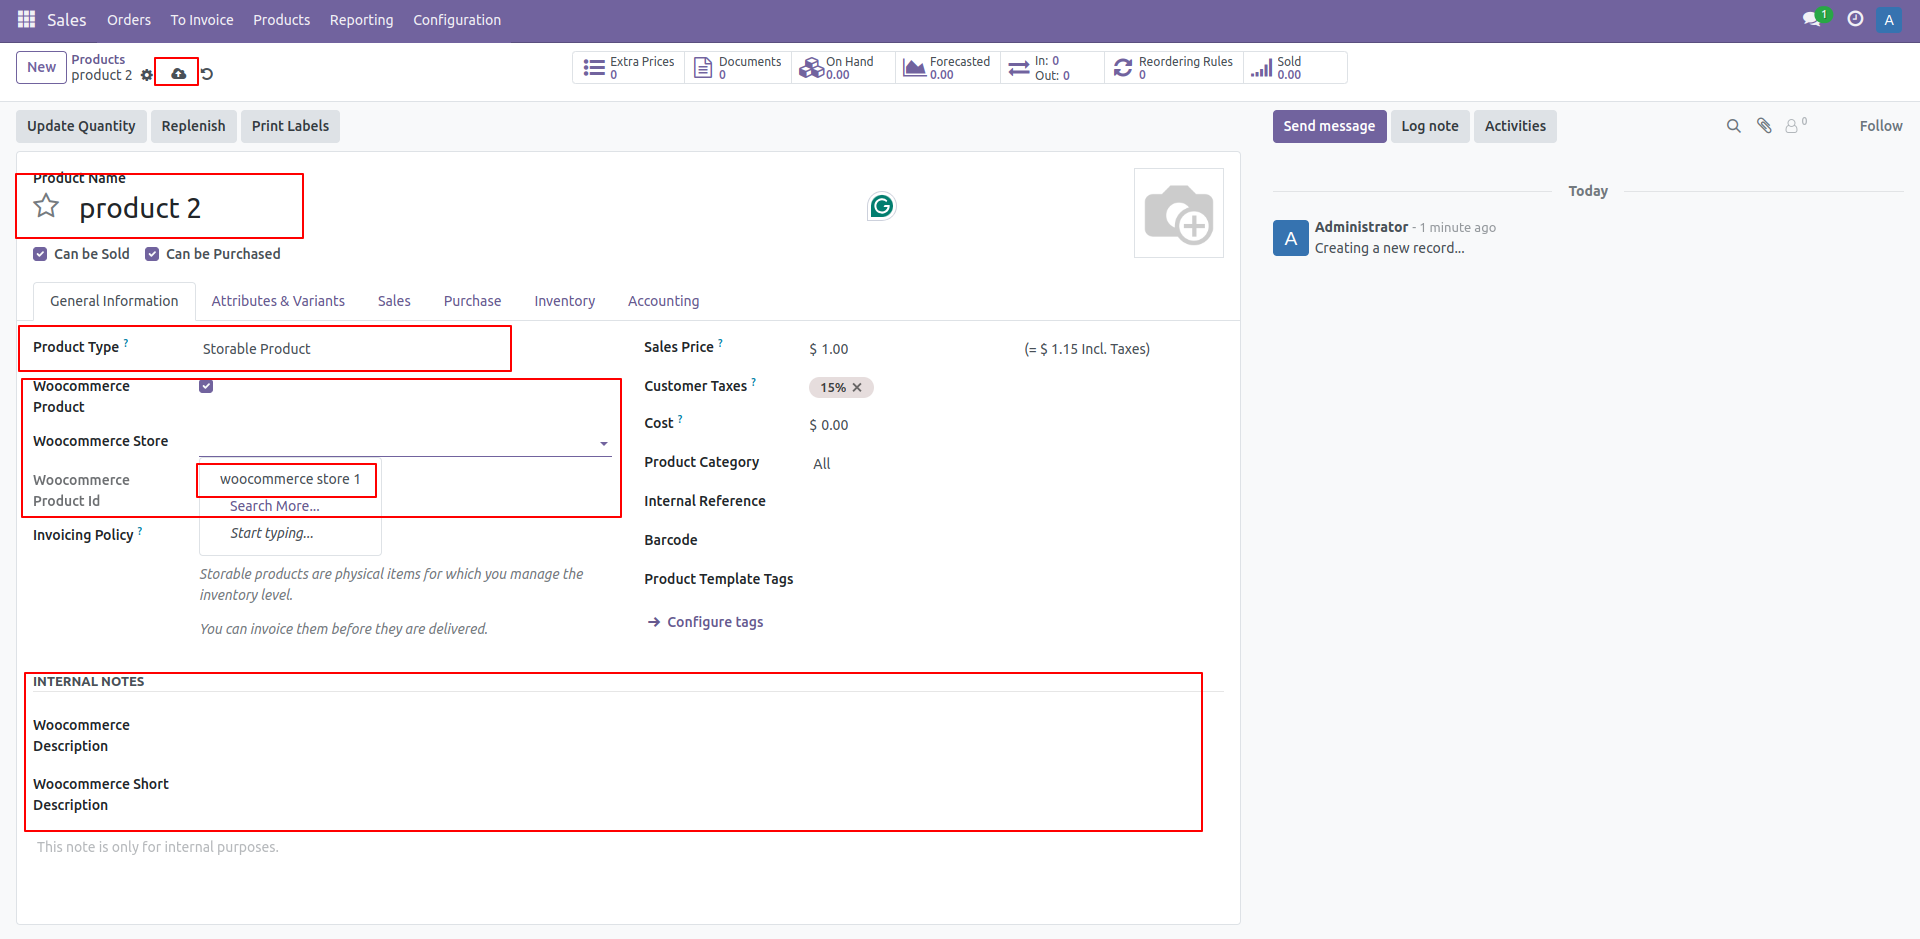Toggle the Woocommerce Product checkbox
The height and width of the screenshot is (939, 1920).
(x=206, y=385)
